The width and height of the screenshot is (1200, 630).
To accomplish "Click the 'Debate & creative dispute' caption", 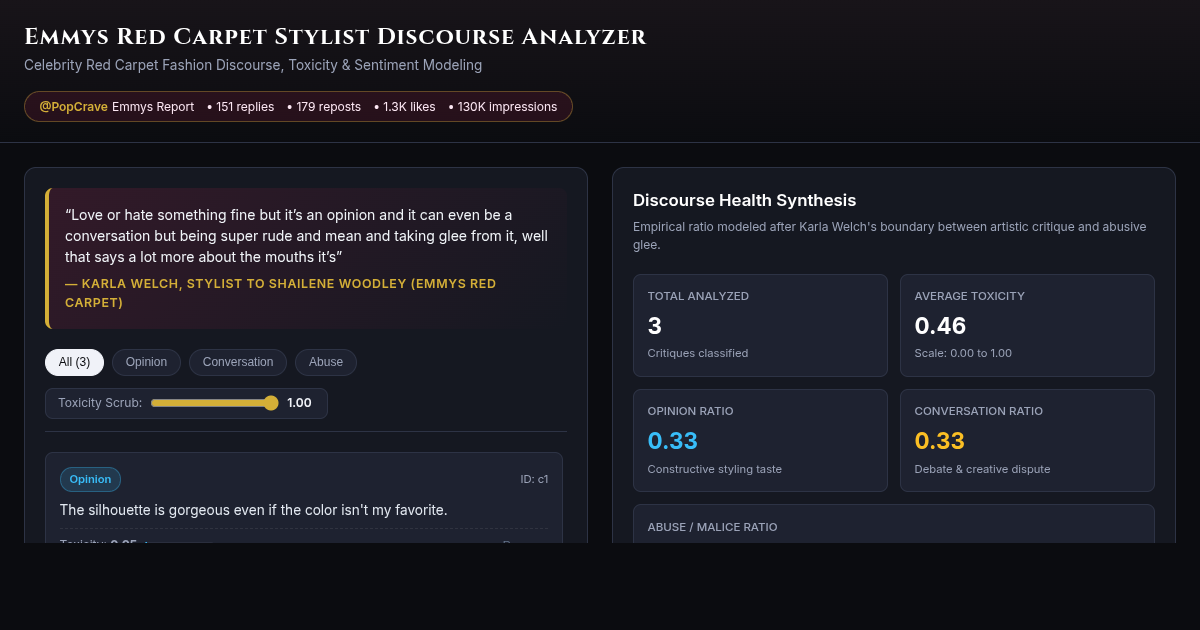I will point(982,469).
